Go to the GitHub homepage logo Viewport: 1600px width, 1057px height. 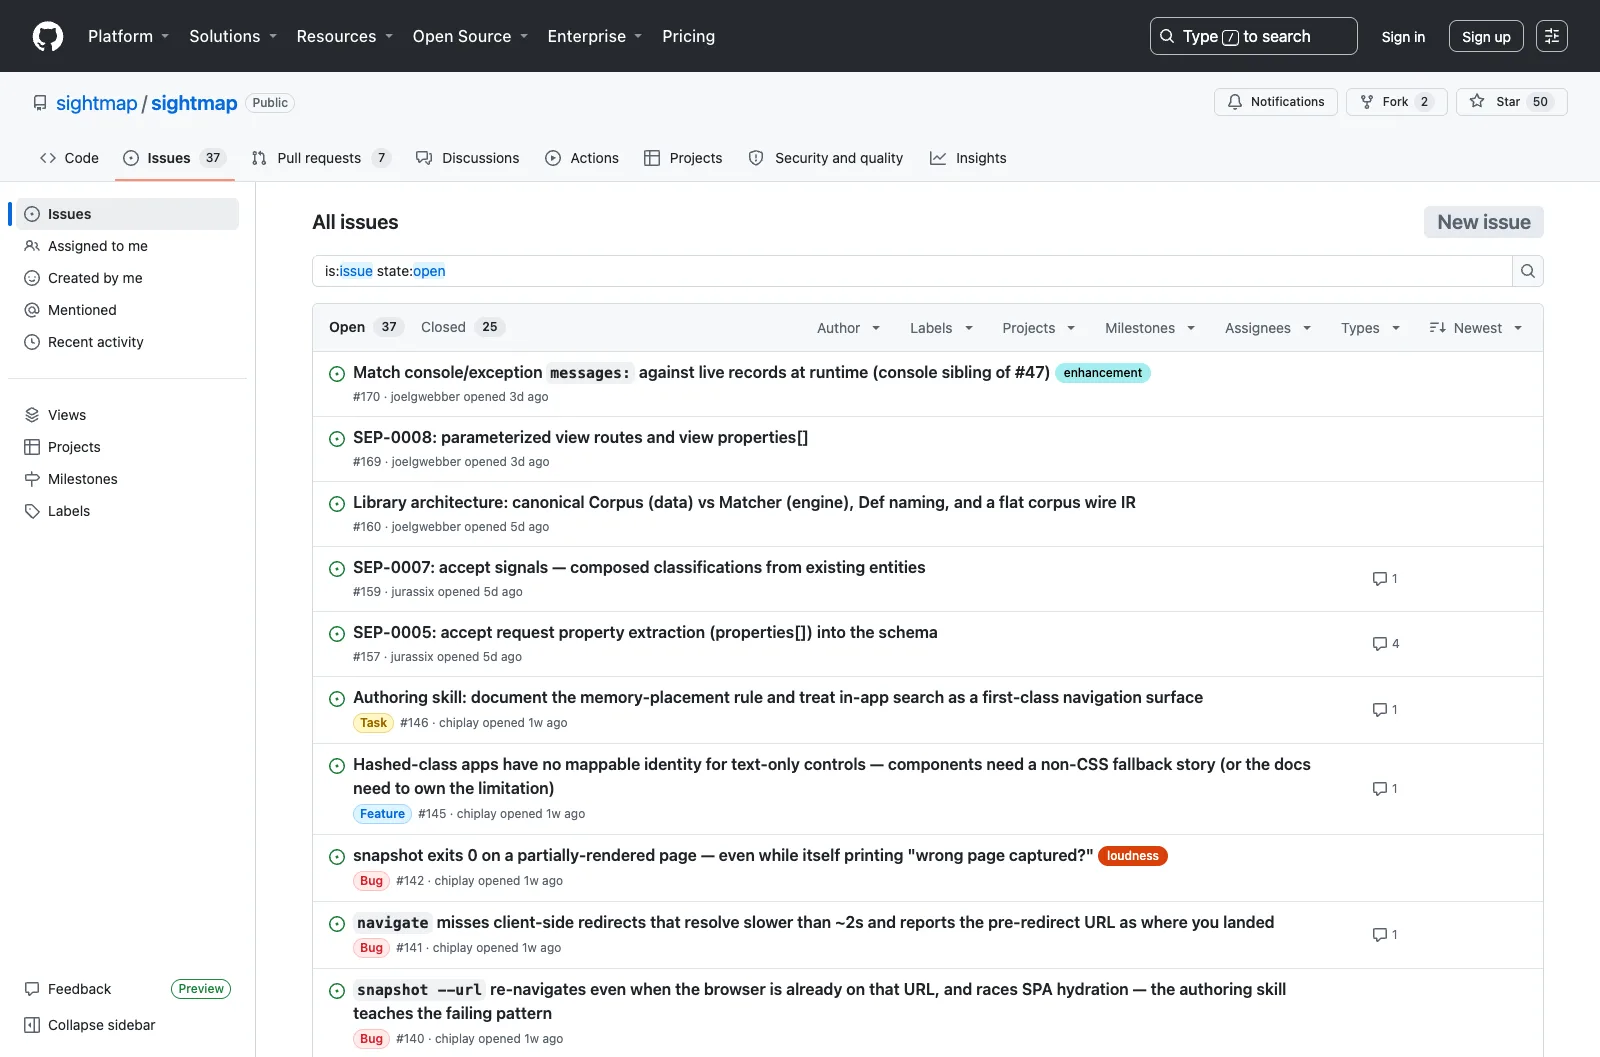(x=48, y=36)
